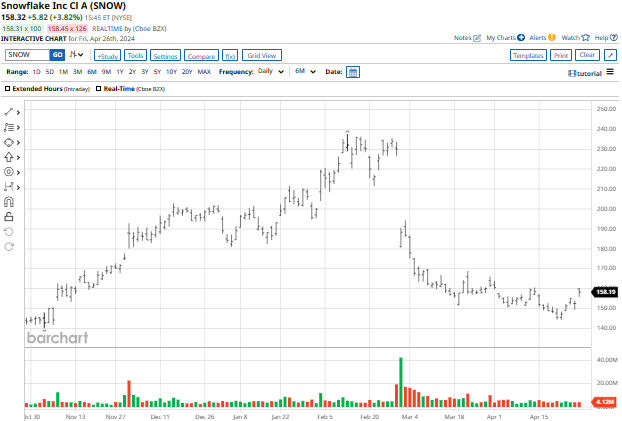622x421 pixels.
Task: Select the trend line drawing tool
Action: pyautogui.click(x=10, y=112)
